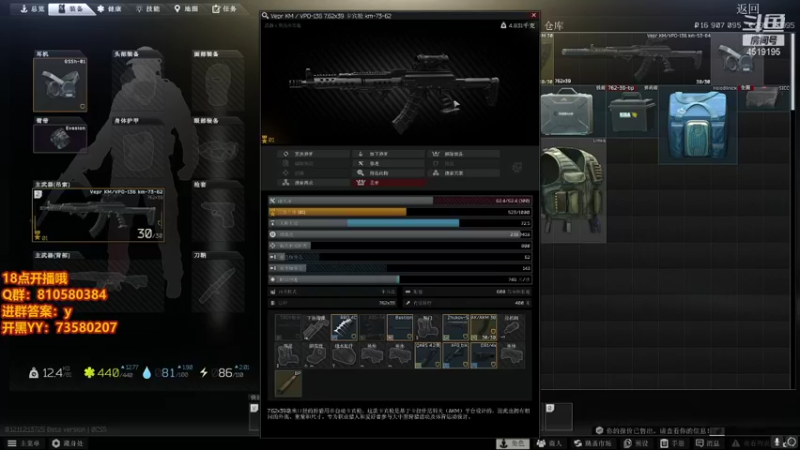This screenshot has height=450, width=800.
Task: Click the blue ergonomics stat bar
Action: 400,223
